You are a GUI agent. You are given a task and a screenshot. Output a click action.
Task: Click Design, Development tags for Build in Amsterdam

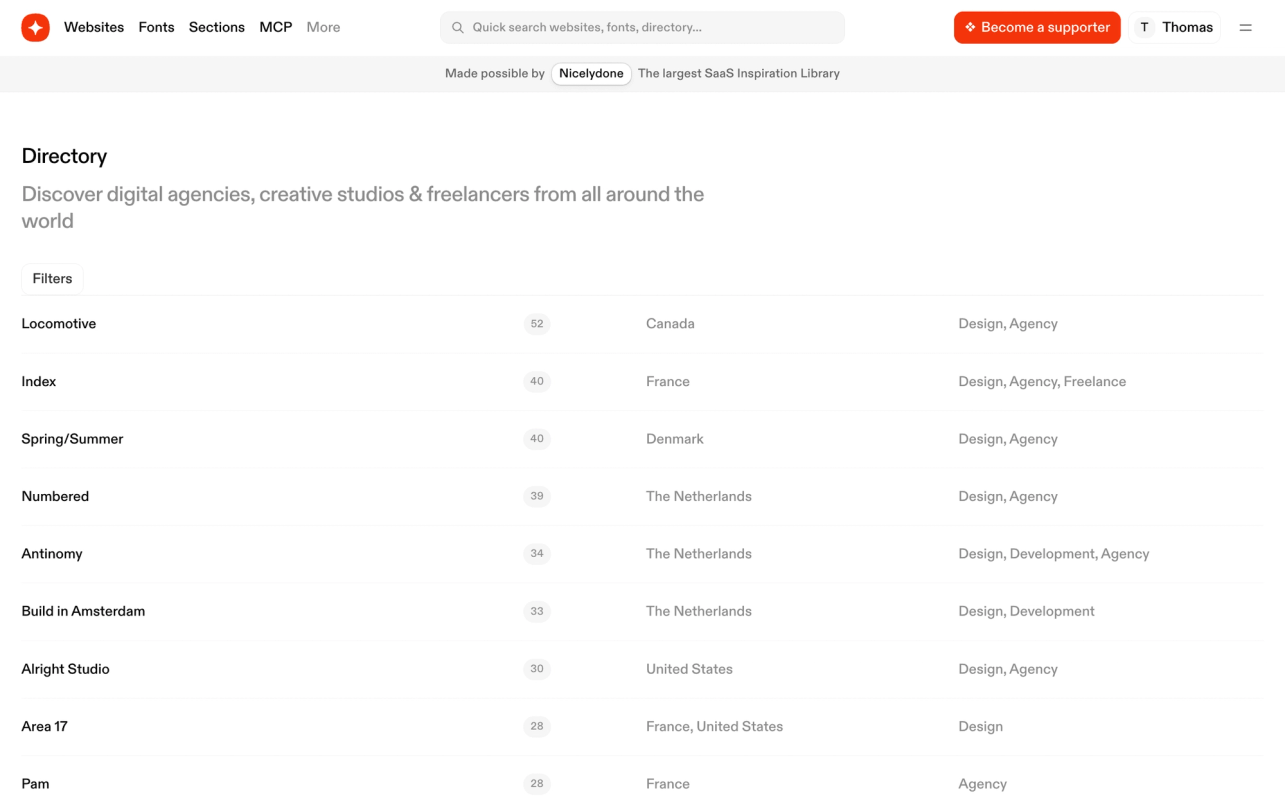[x=1026, y=612]
